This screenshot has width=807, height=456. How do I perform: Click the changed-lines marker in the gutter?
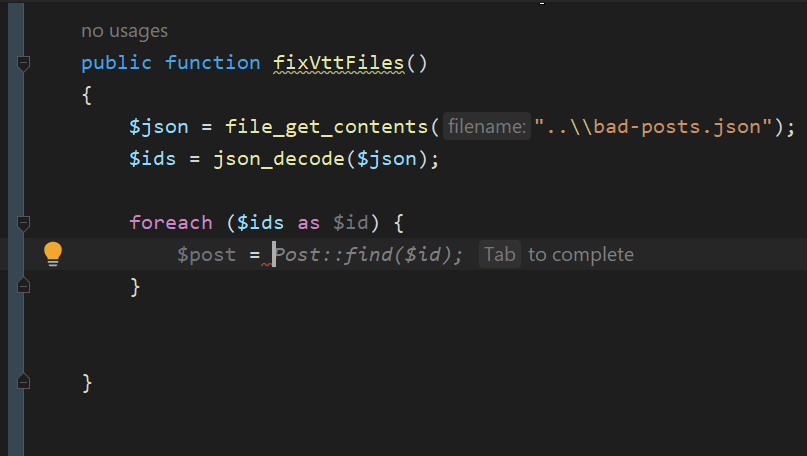coord(16,228)
